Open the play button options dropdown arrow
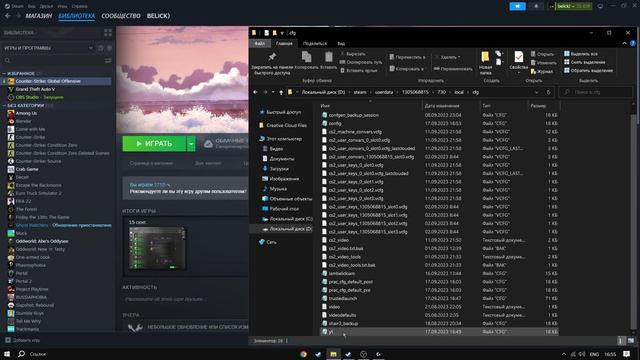The height and width of the screenshot is (360, 640). (x=191, y=144)
